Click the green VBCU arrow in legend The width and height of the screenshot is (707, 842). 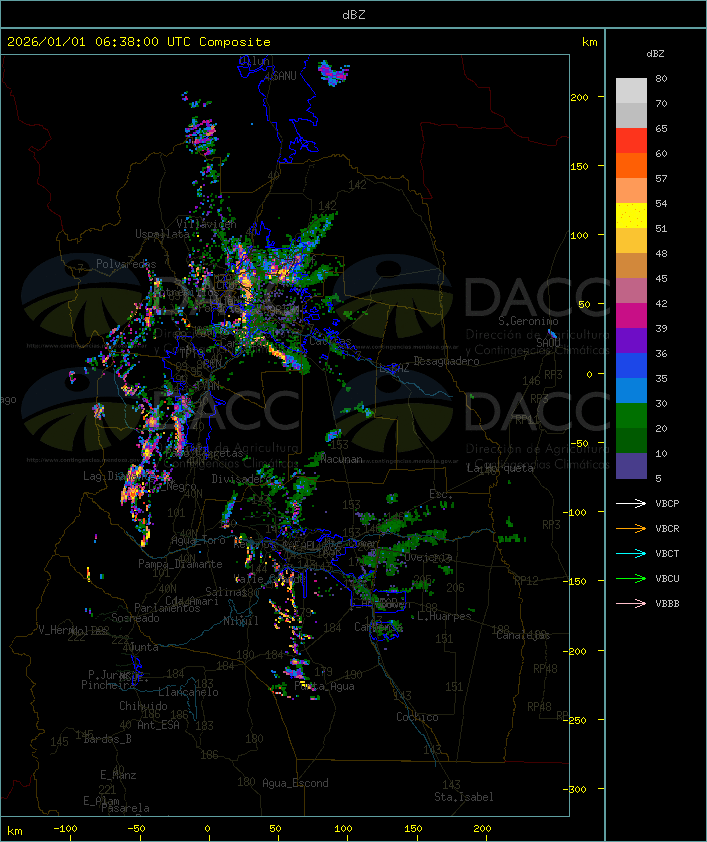[x=631, y=579]
